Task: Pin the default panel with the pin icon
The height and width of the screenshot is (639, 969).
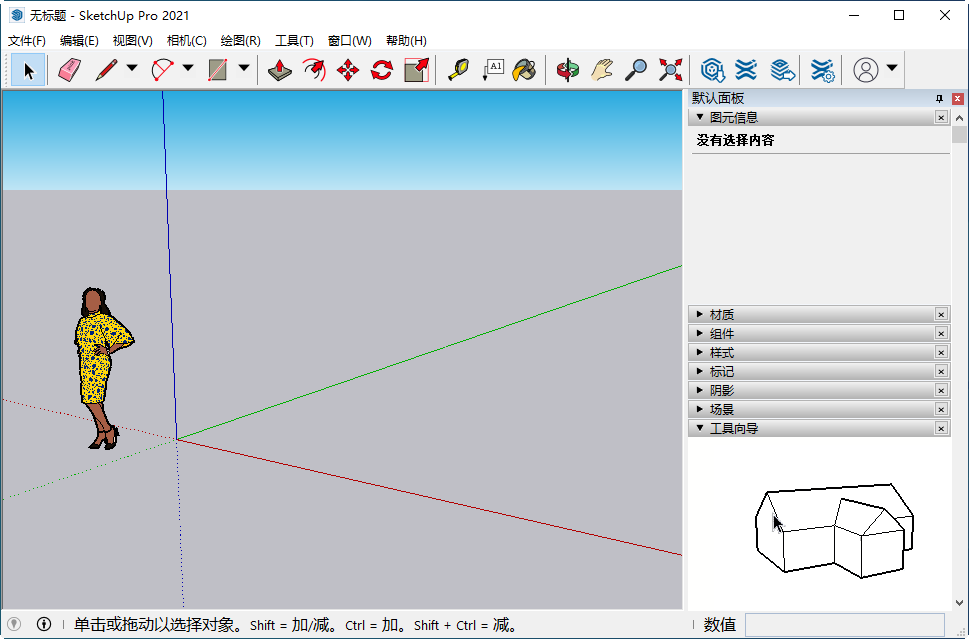Action: point(940,98)
